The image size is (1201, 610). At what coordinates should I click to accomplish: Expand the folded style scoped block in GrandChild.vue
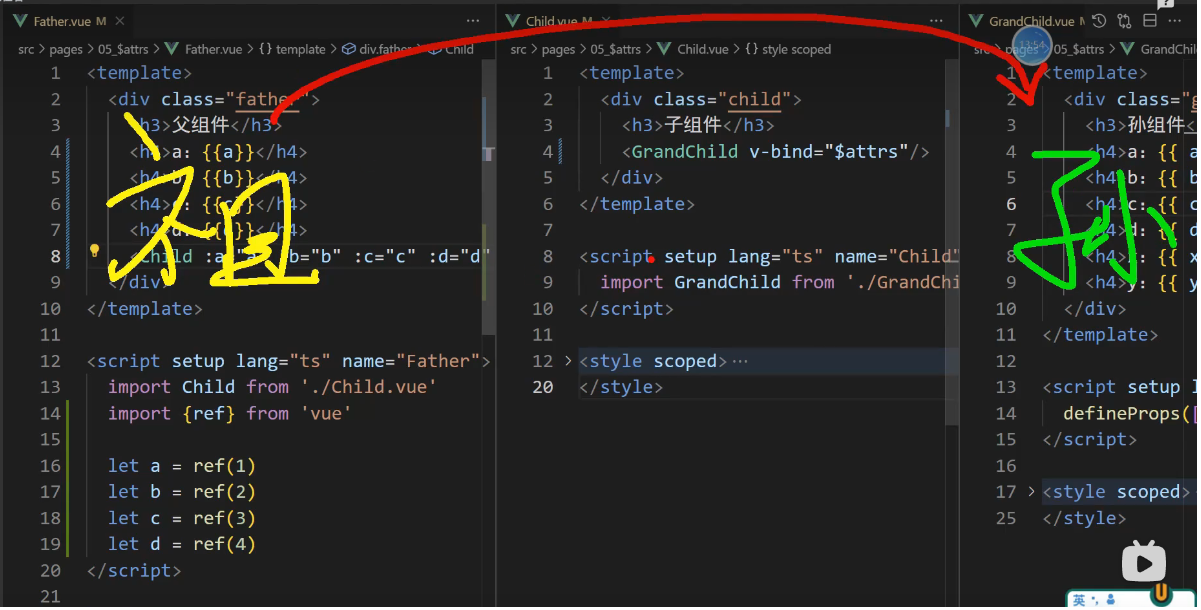pos(1031,492)
